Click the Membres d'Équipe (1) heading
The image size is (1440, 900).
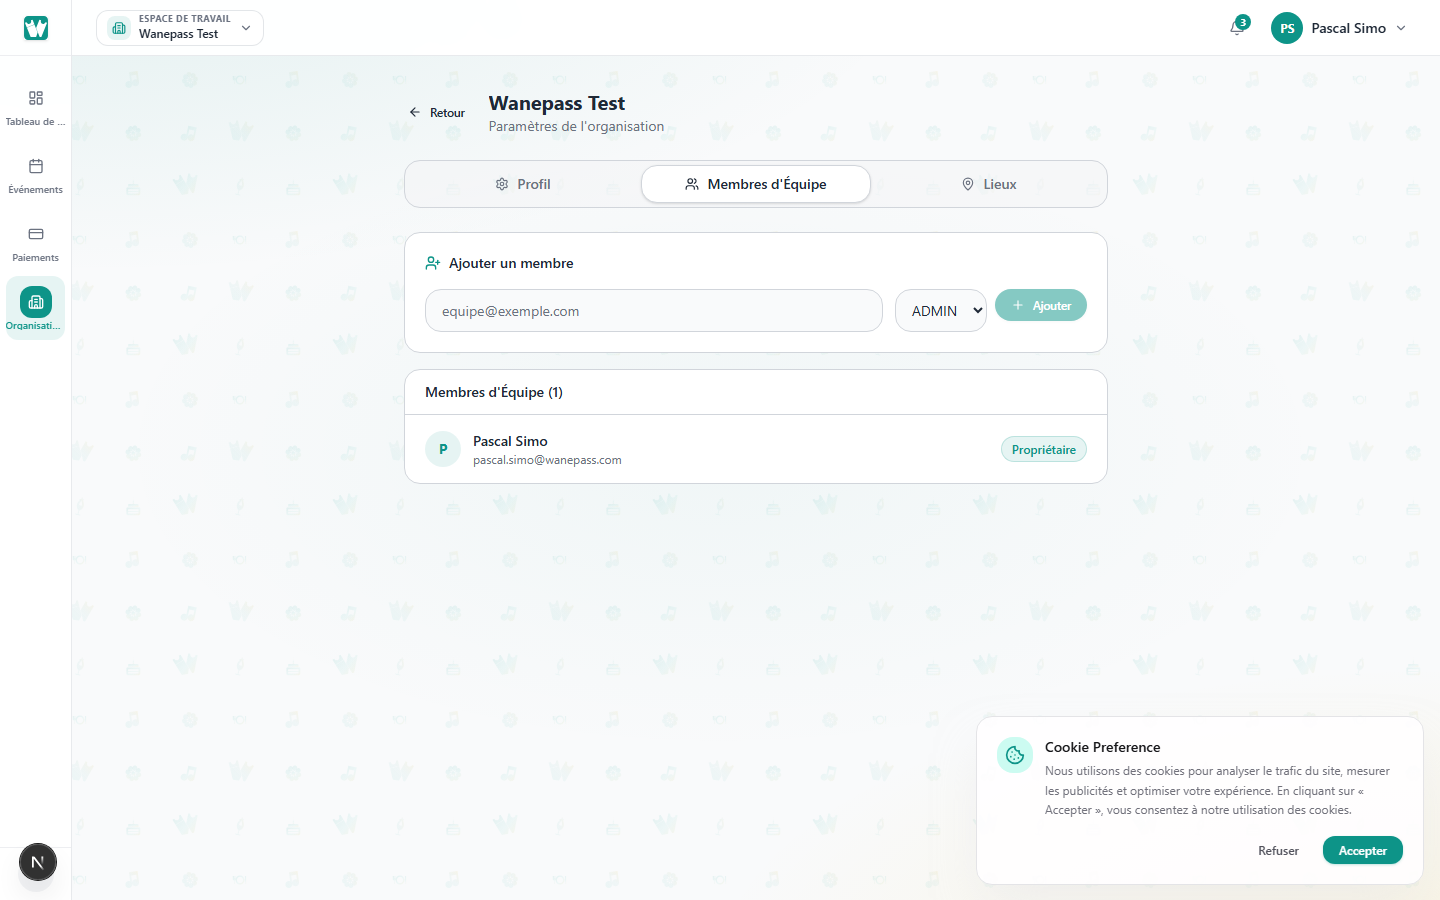click(x=494, y=392)
